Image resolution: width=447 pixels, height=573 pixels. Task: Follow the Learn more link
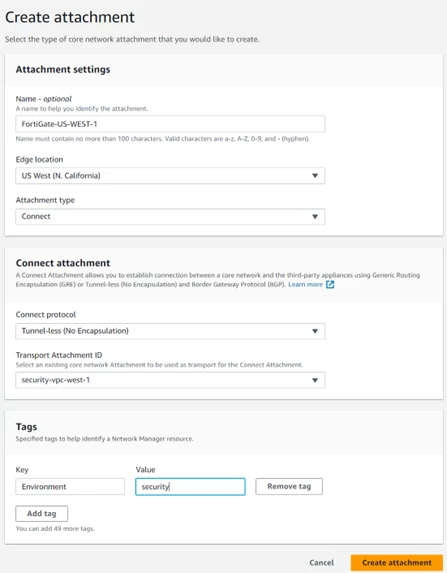point(305,284)
